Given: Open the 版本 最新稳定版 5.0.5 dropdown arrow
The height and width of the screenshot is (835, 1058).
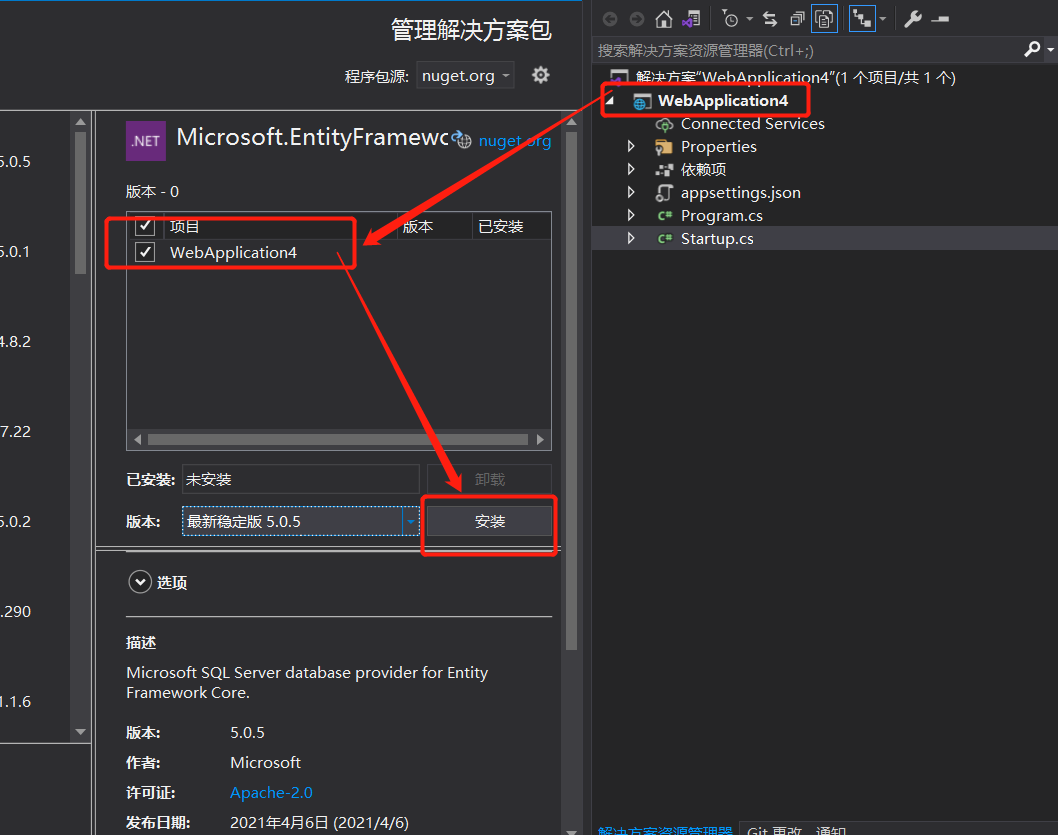Looking at the screenshot, I should 410,521.
